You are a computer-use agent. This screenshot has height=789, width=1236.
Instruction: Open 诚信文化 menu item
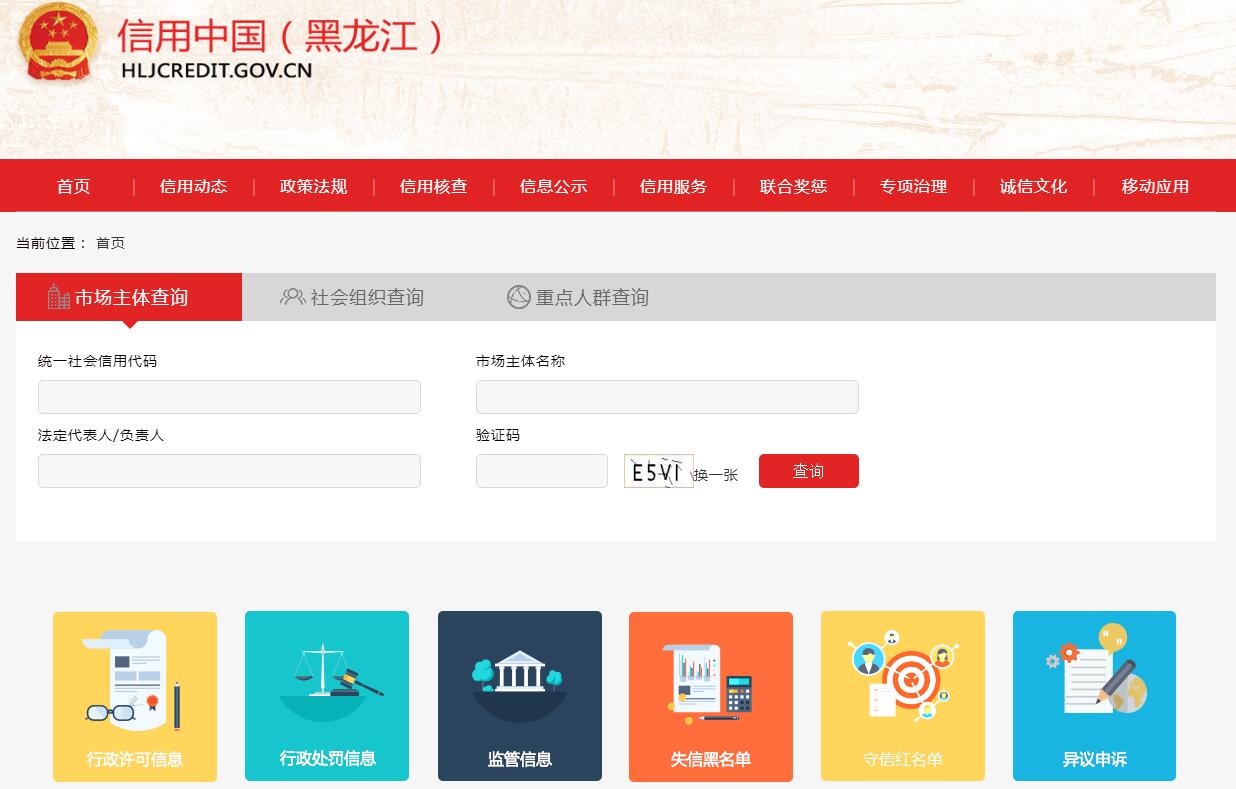tap(1034, 186)
